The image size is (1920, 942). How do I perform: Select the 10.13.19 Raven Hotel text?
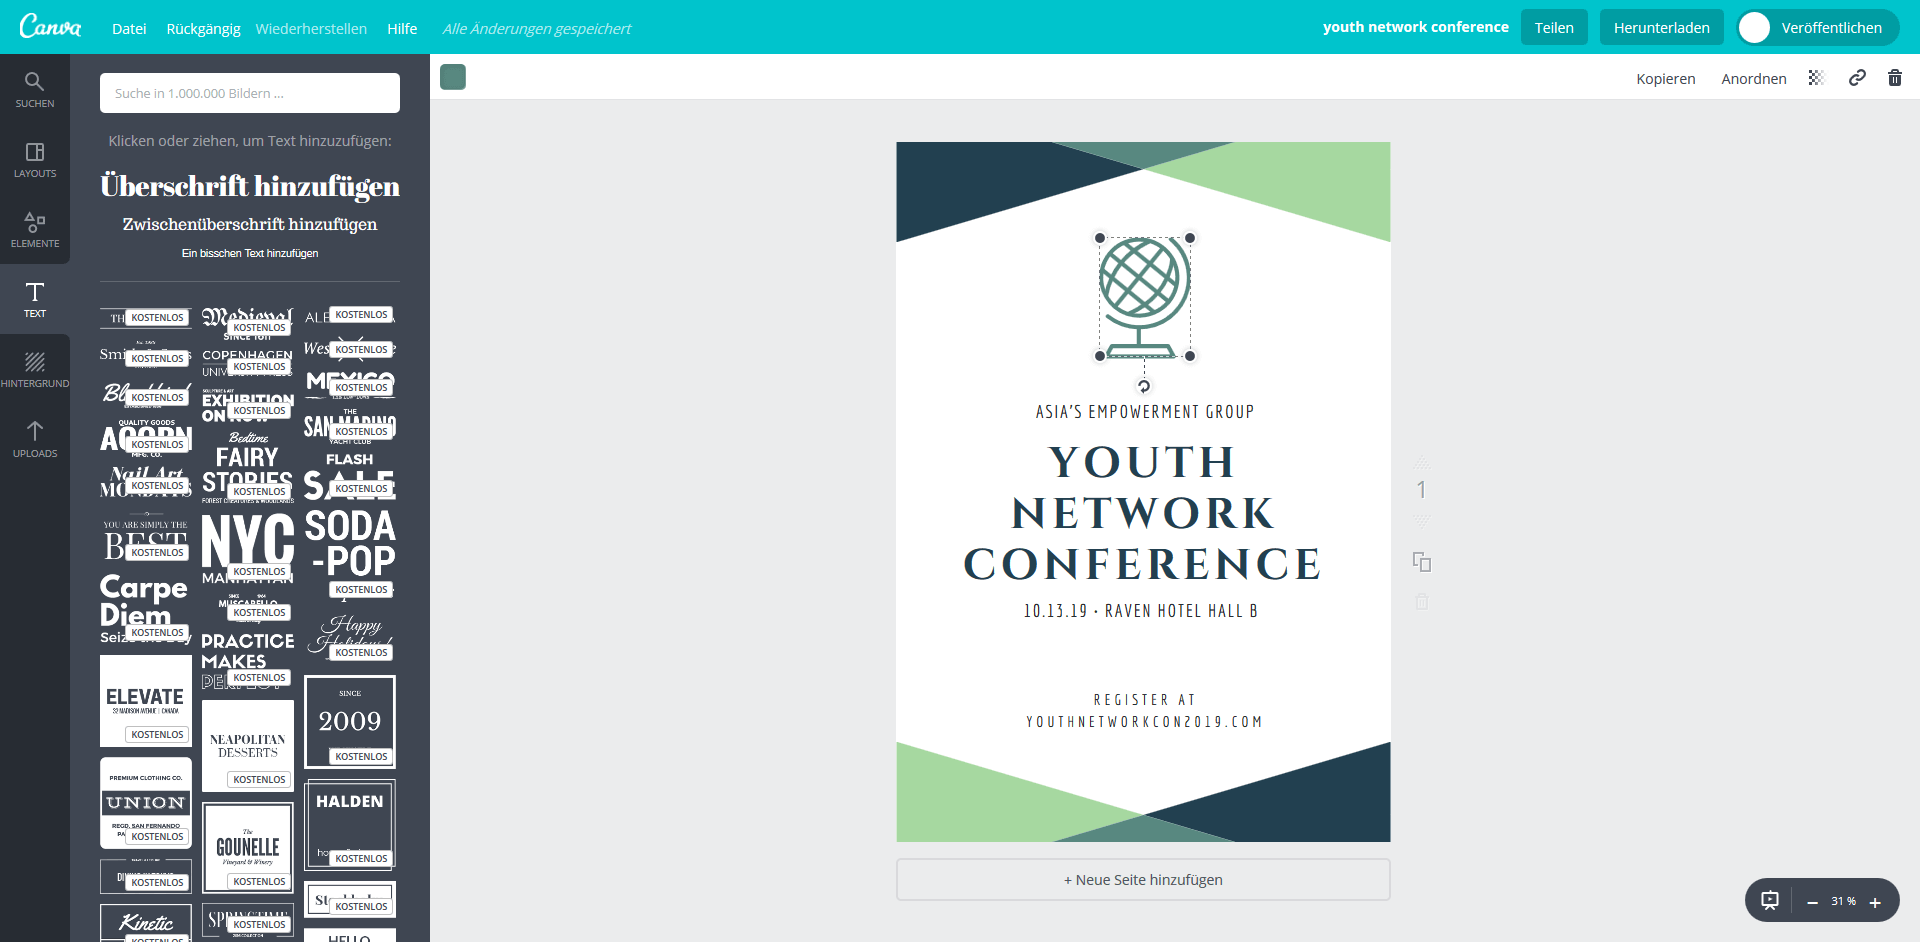pos(1141,611)
